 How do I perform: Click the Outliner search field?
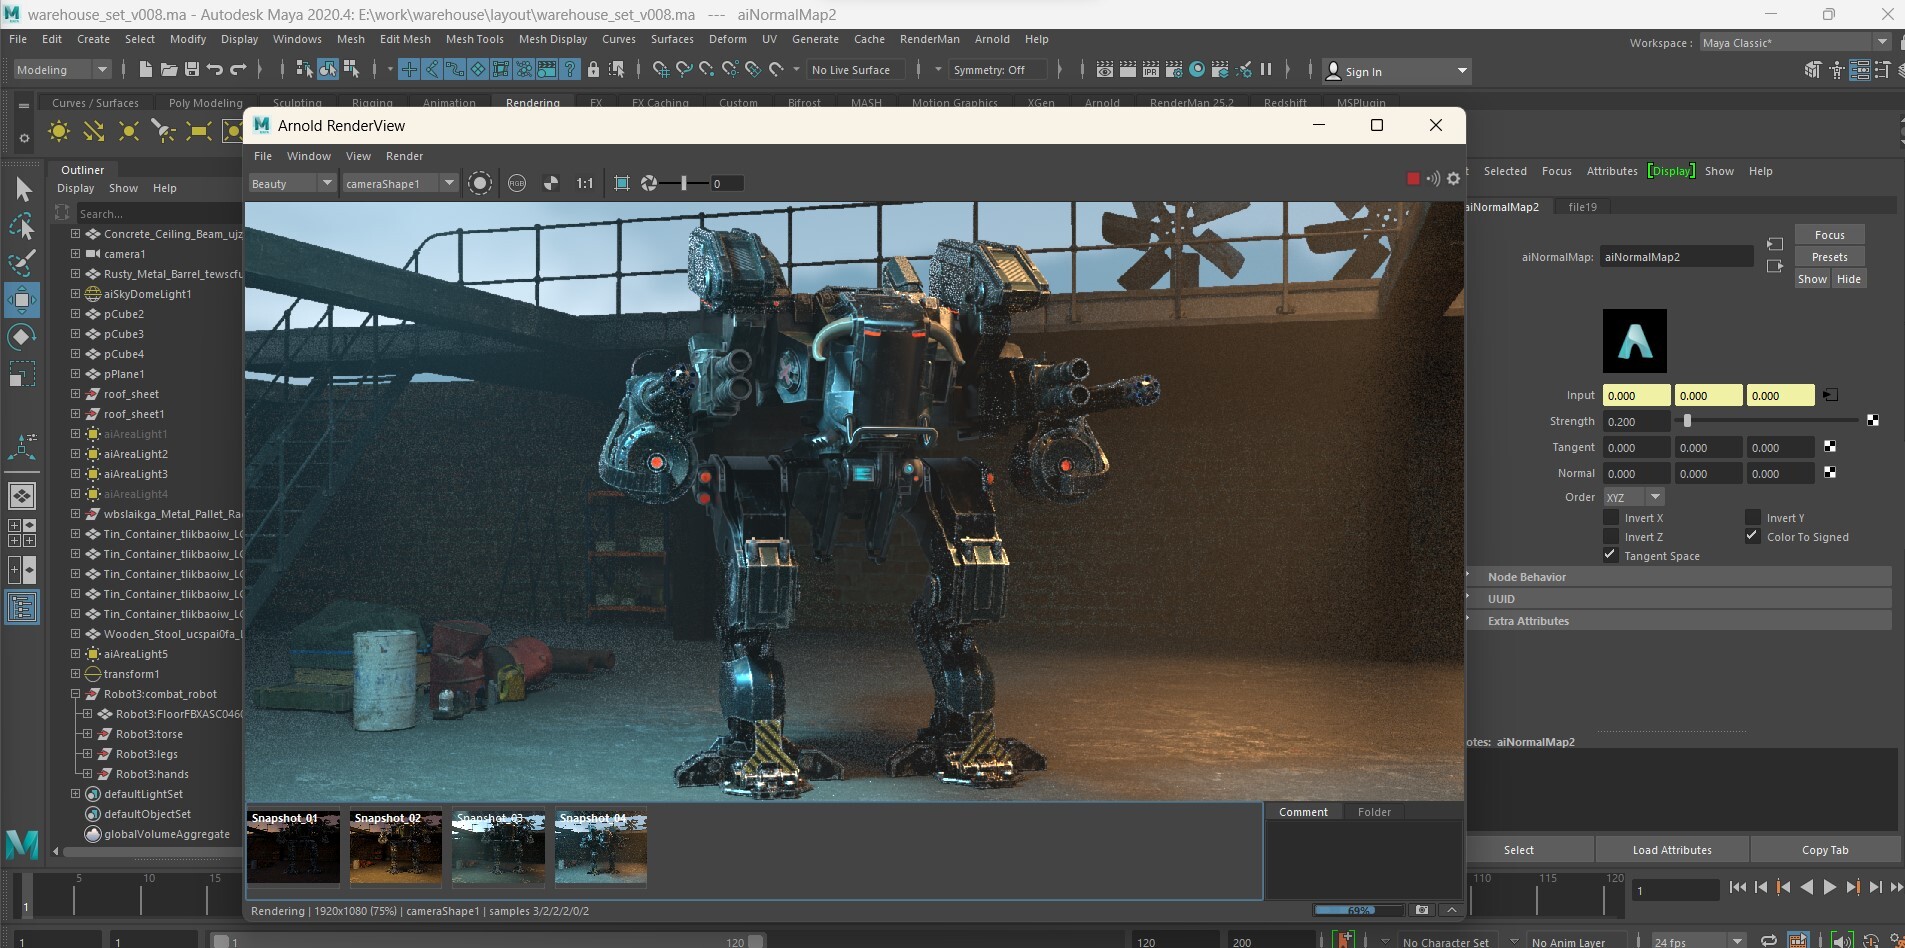158,214
